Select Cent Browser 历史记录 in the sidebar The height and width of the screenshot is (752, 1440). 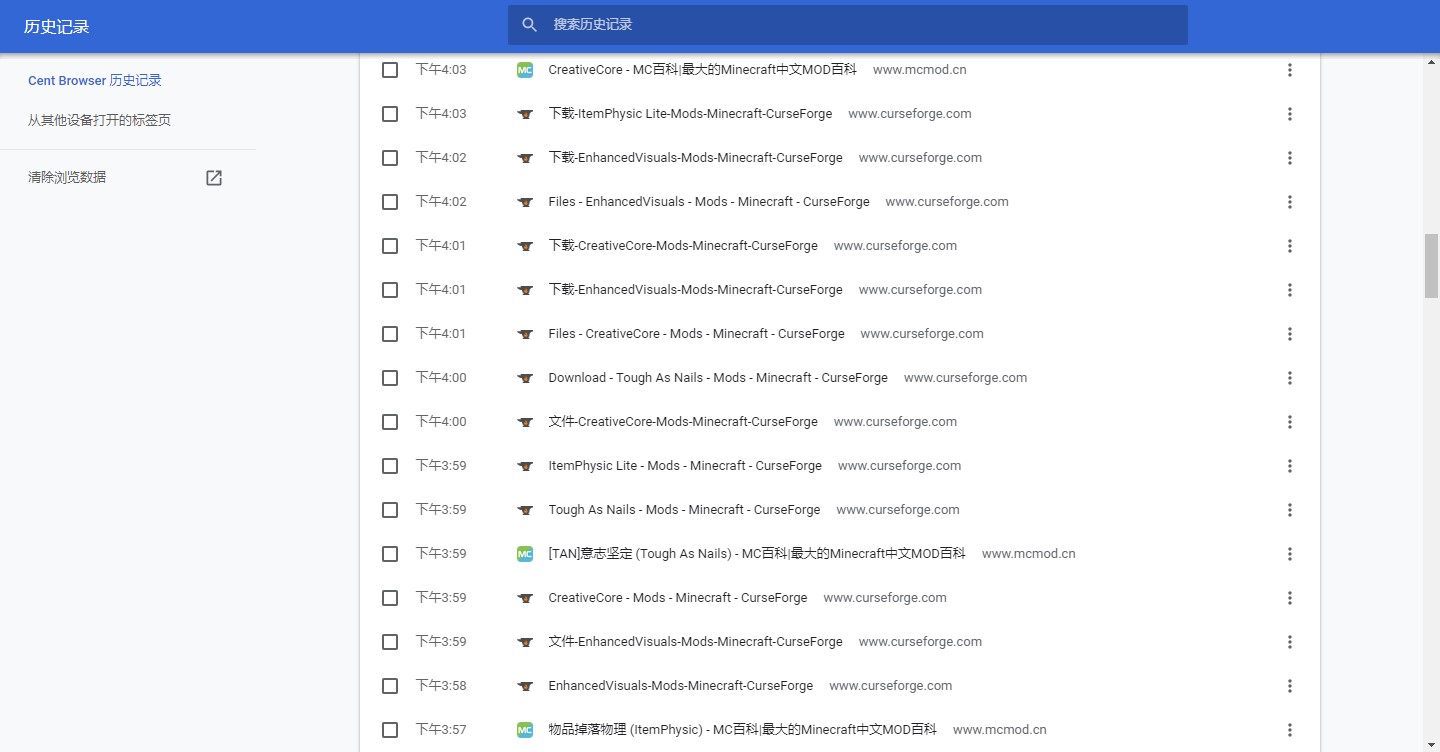pos(95,80)
